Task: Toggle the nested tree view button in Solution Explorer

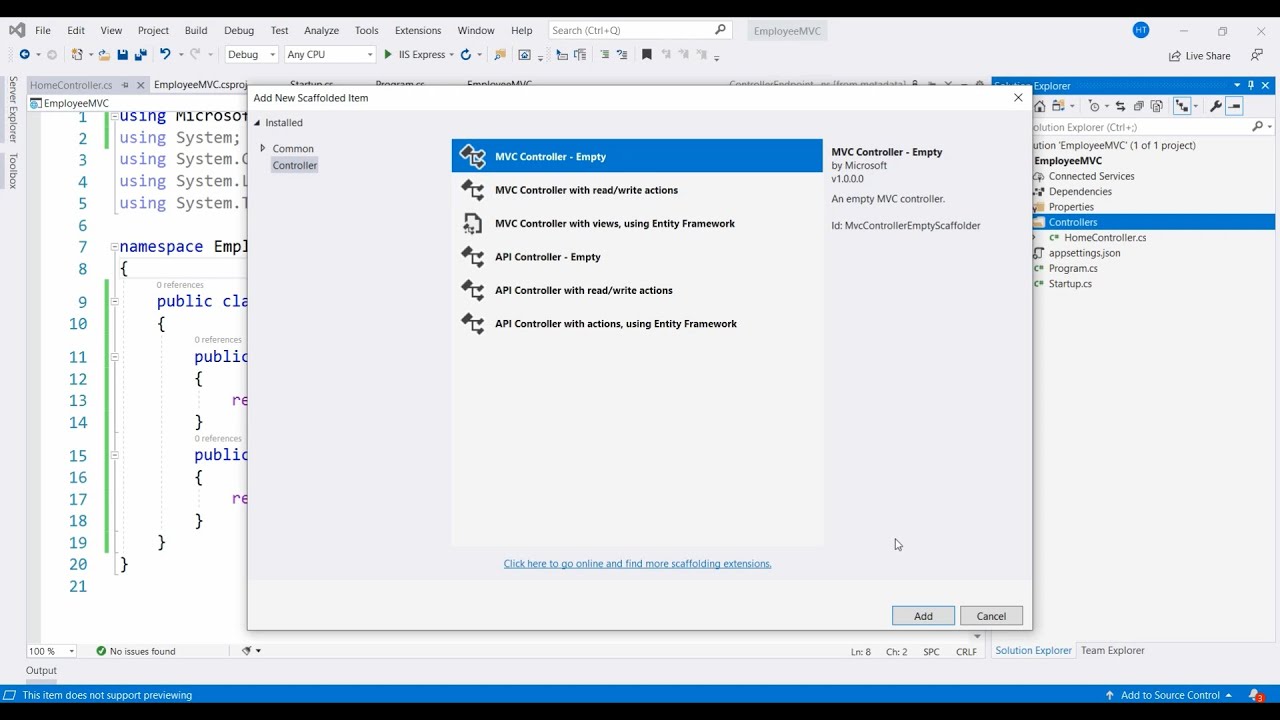Action: pyautogui.click(x=1182, y=106)
